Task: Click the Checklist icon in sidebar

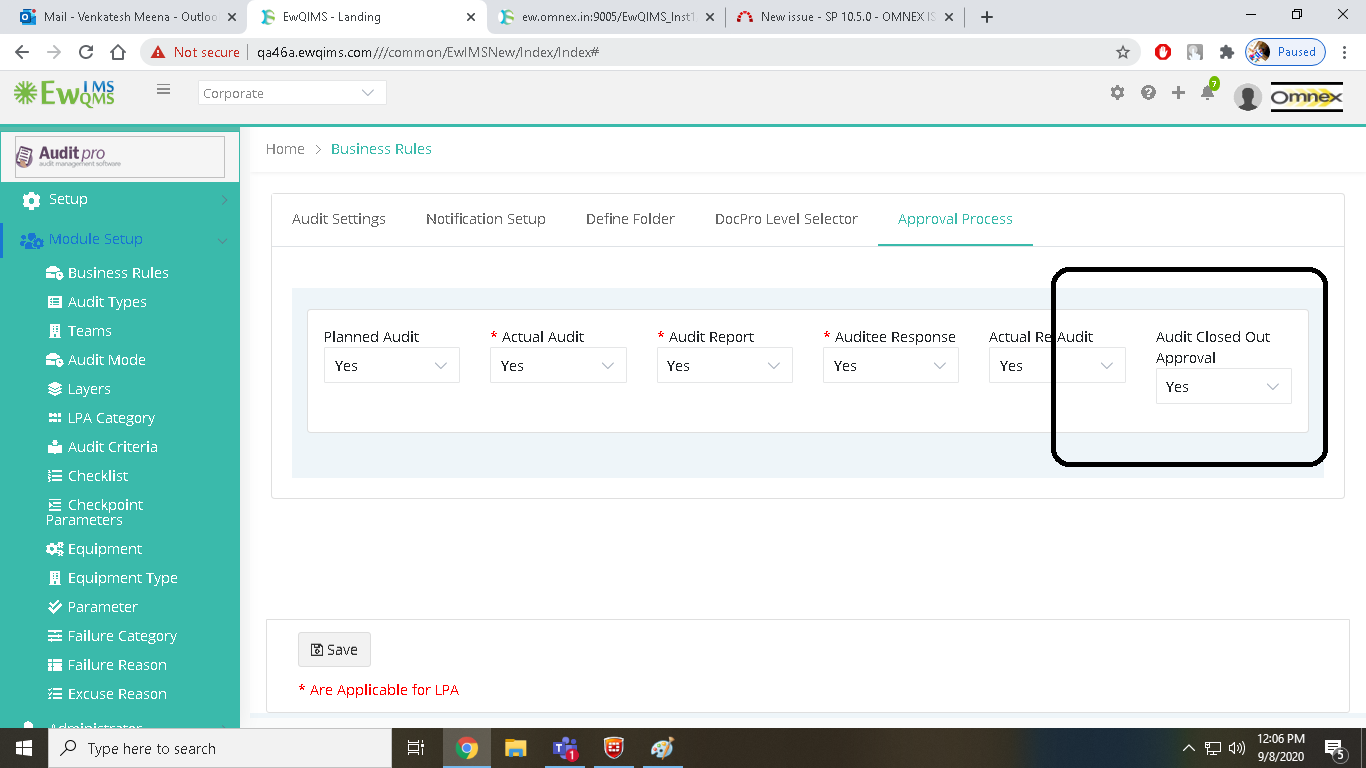Action: point(55,476)
